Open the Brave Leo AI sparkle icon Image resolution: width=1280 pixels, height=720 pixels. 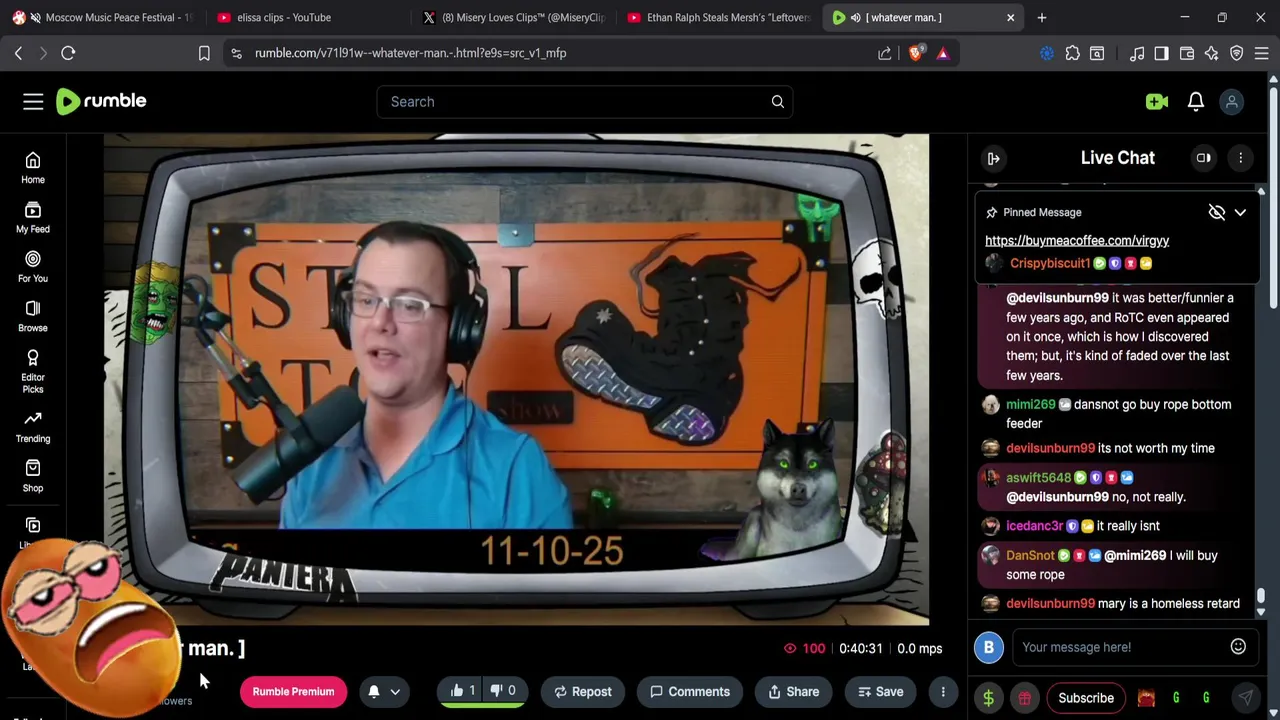(x=1212, y=53)
